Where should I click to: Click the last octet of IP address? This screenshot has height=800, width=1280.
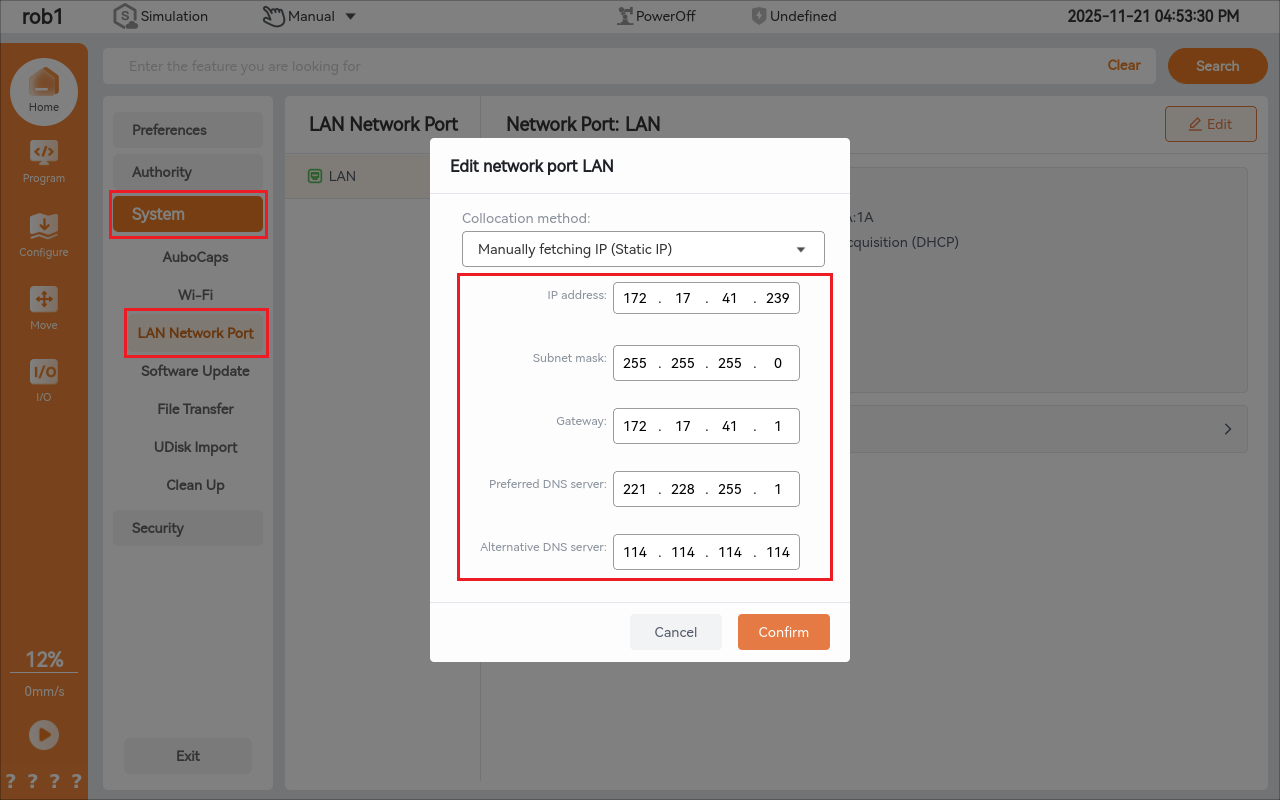click(777, 298)
